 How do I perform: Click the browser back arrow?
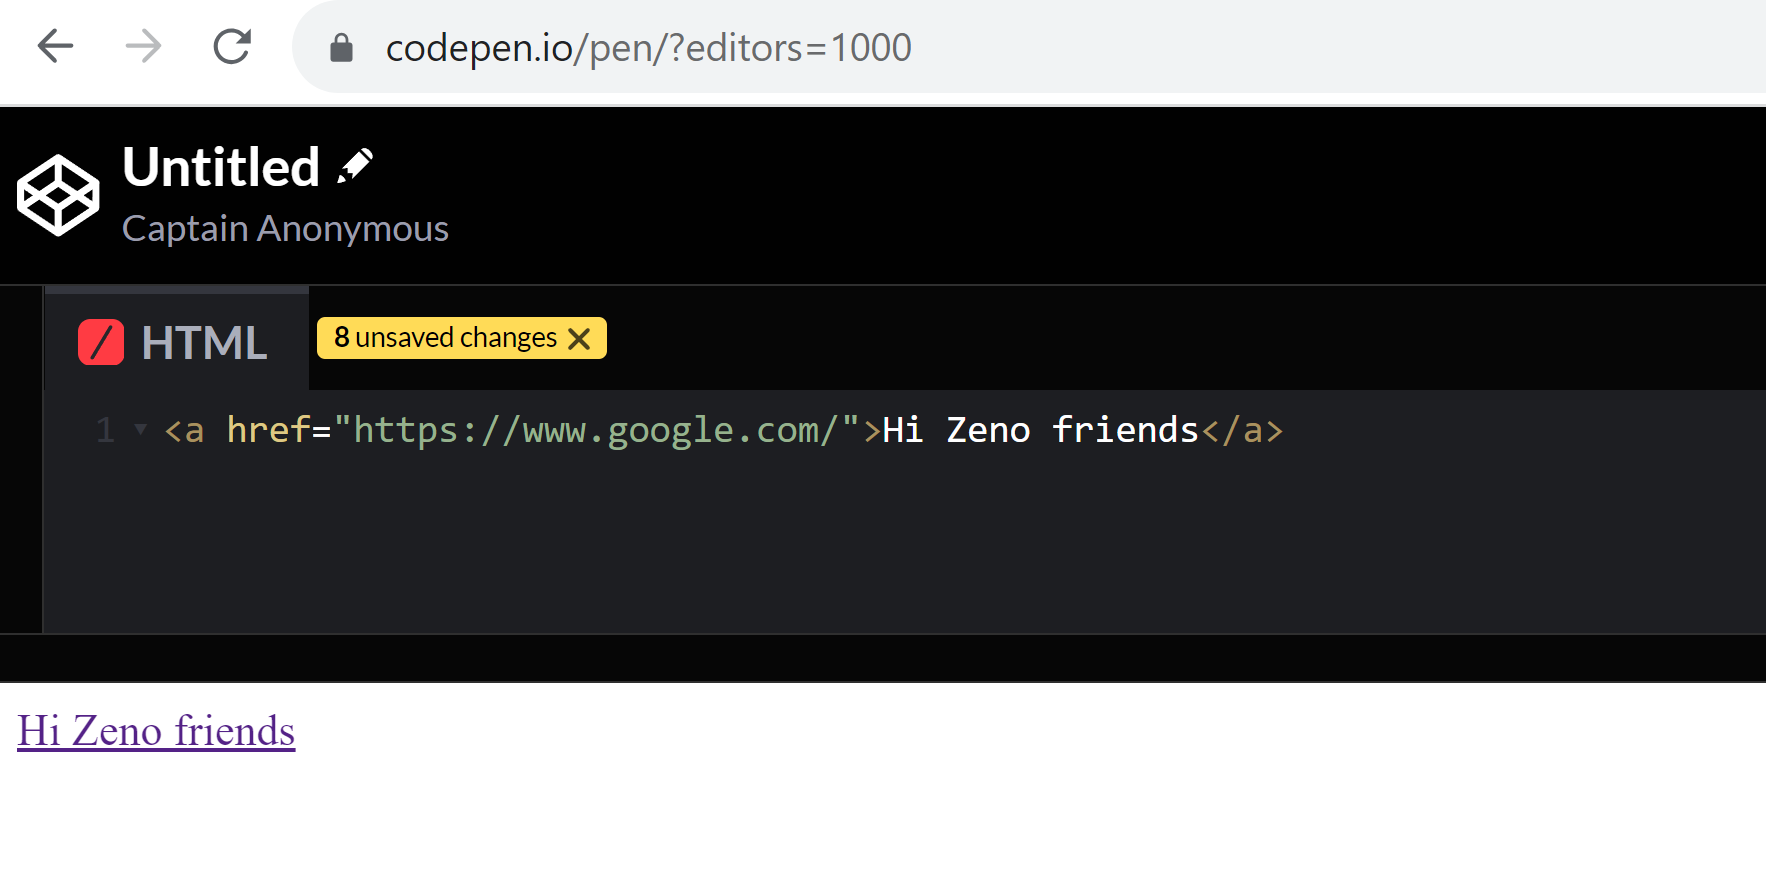tap(56, 46)
